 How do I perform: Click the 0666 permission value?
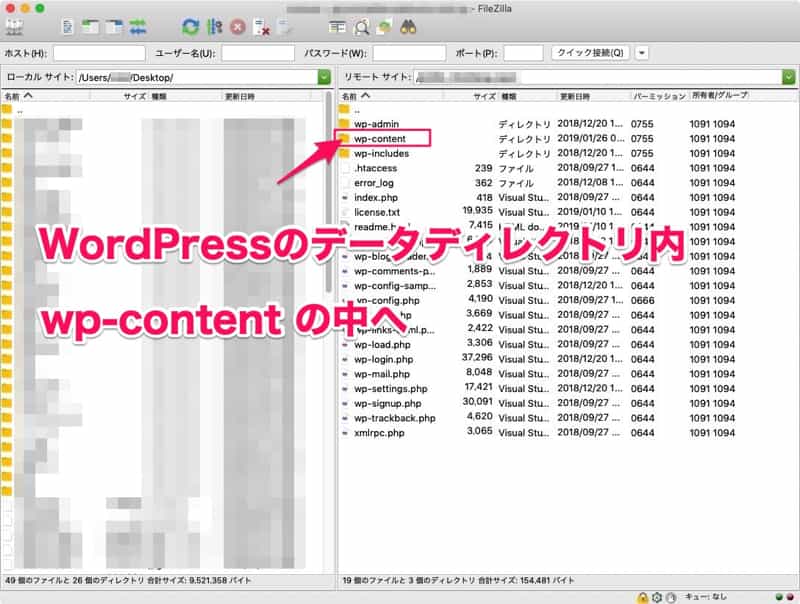[x=642, y=301]
